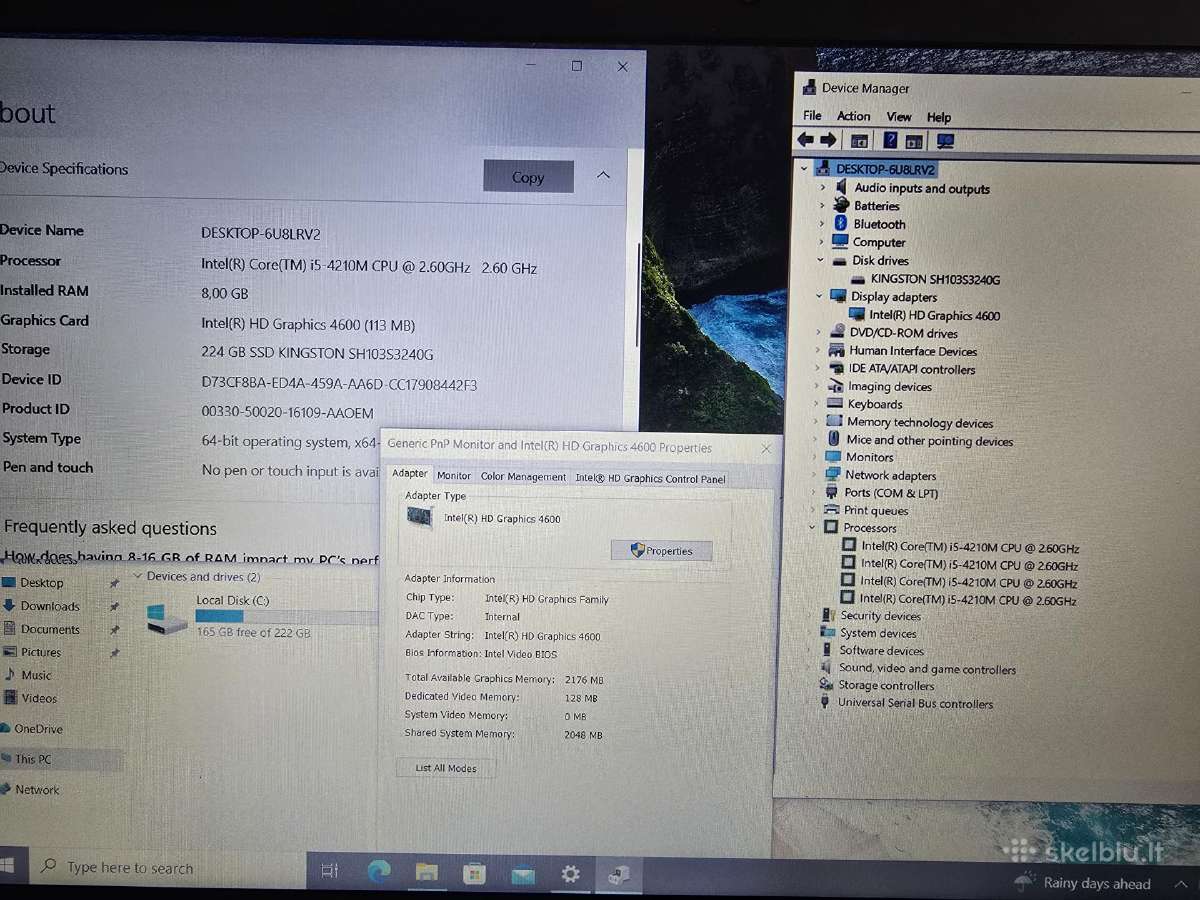The image size is (1200, 900).
Task: Open Pictures in File Explorer sidebar
Action: tap(41, 652)
